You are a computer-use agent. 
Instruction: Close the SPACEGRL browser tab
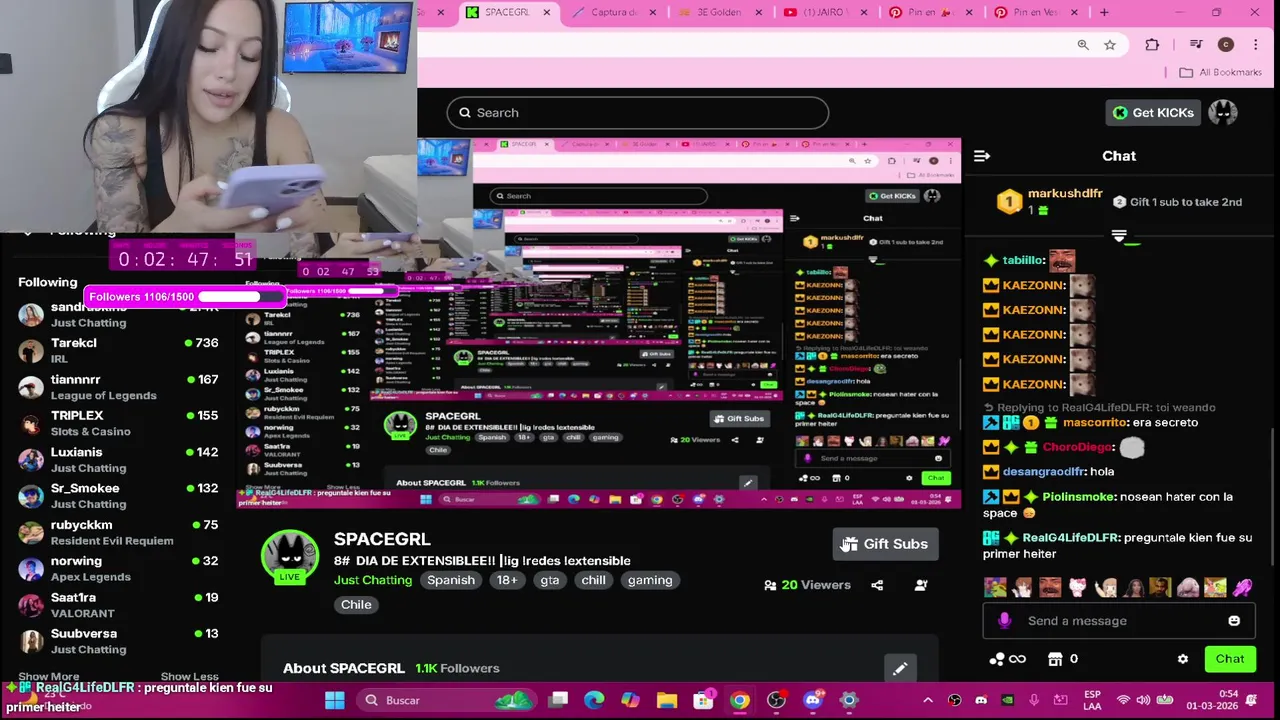point(547,12)
